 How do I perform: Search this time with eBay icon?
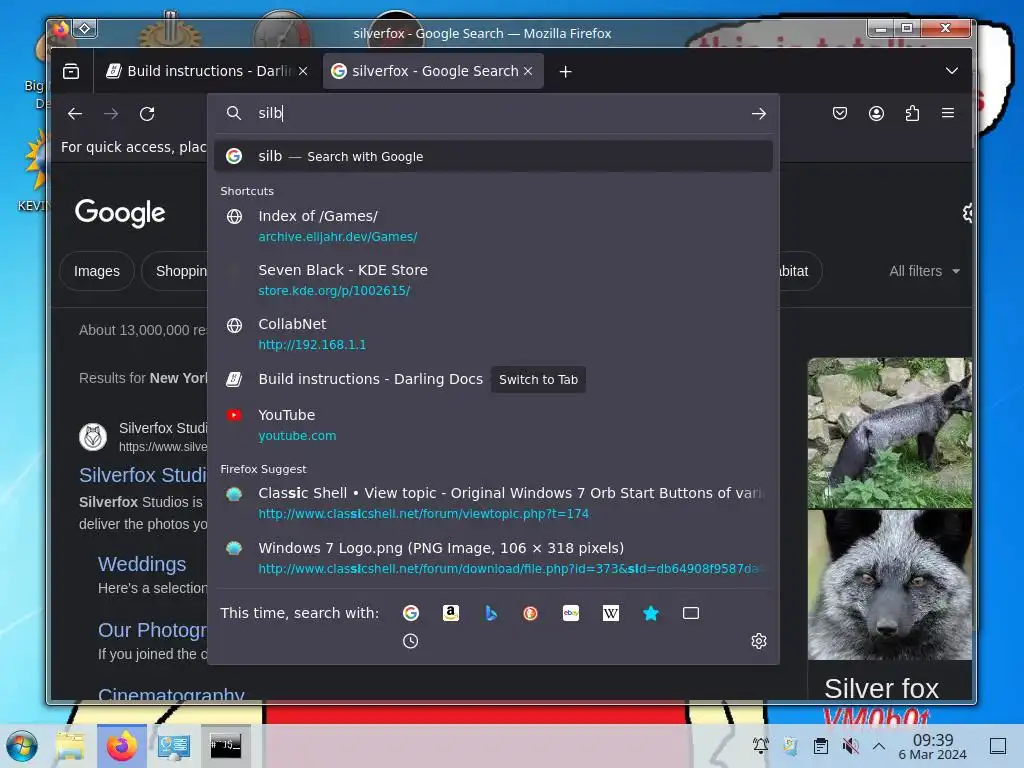pos(571,613)
